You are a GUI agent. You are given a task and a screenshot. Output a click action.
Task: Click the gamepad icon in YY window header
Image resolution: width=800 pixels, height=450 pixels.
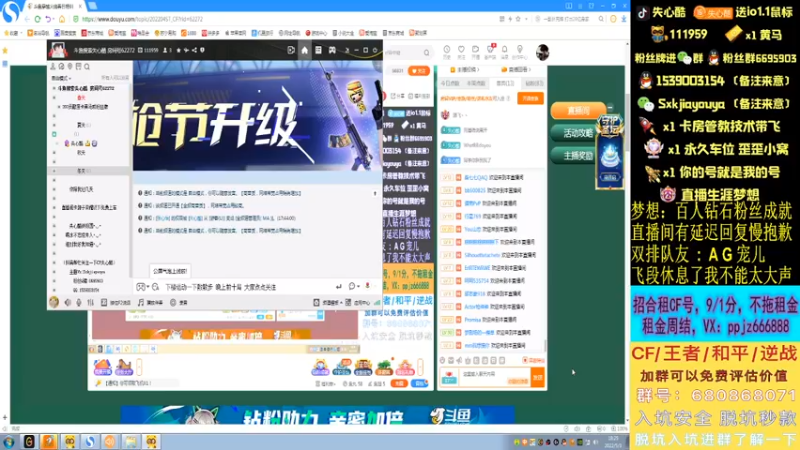(332, 50)
